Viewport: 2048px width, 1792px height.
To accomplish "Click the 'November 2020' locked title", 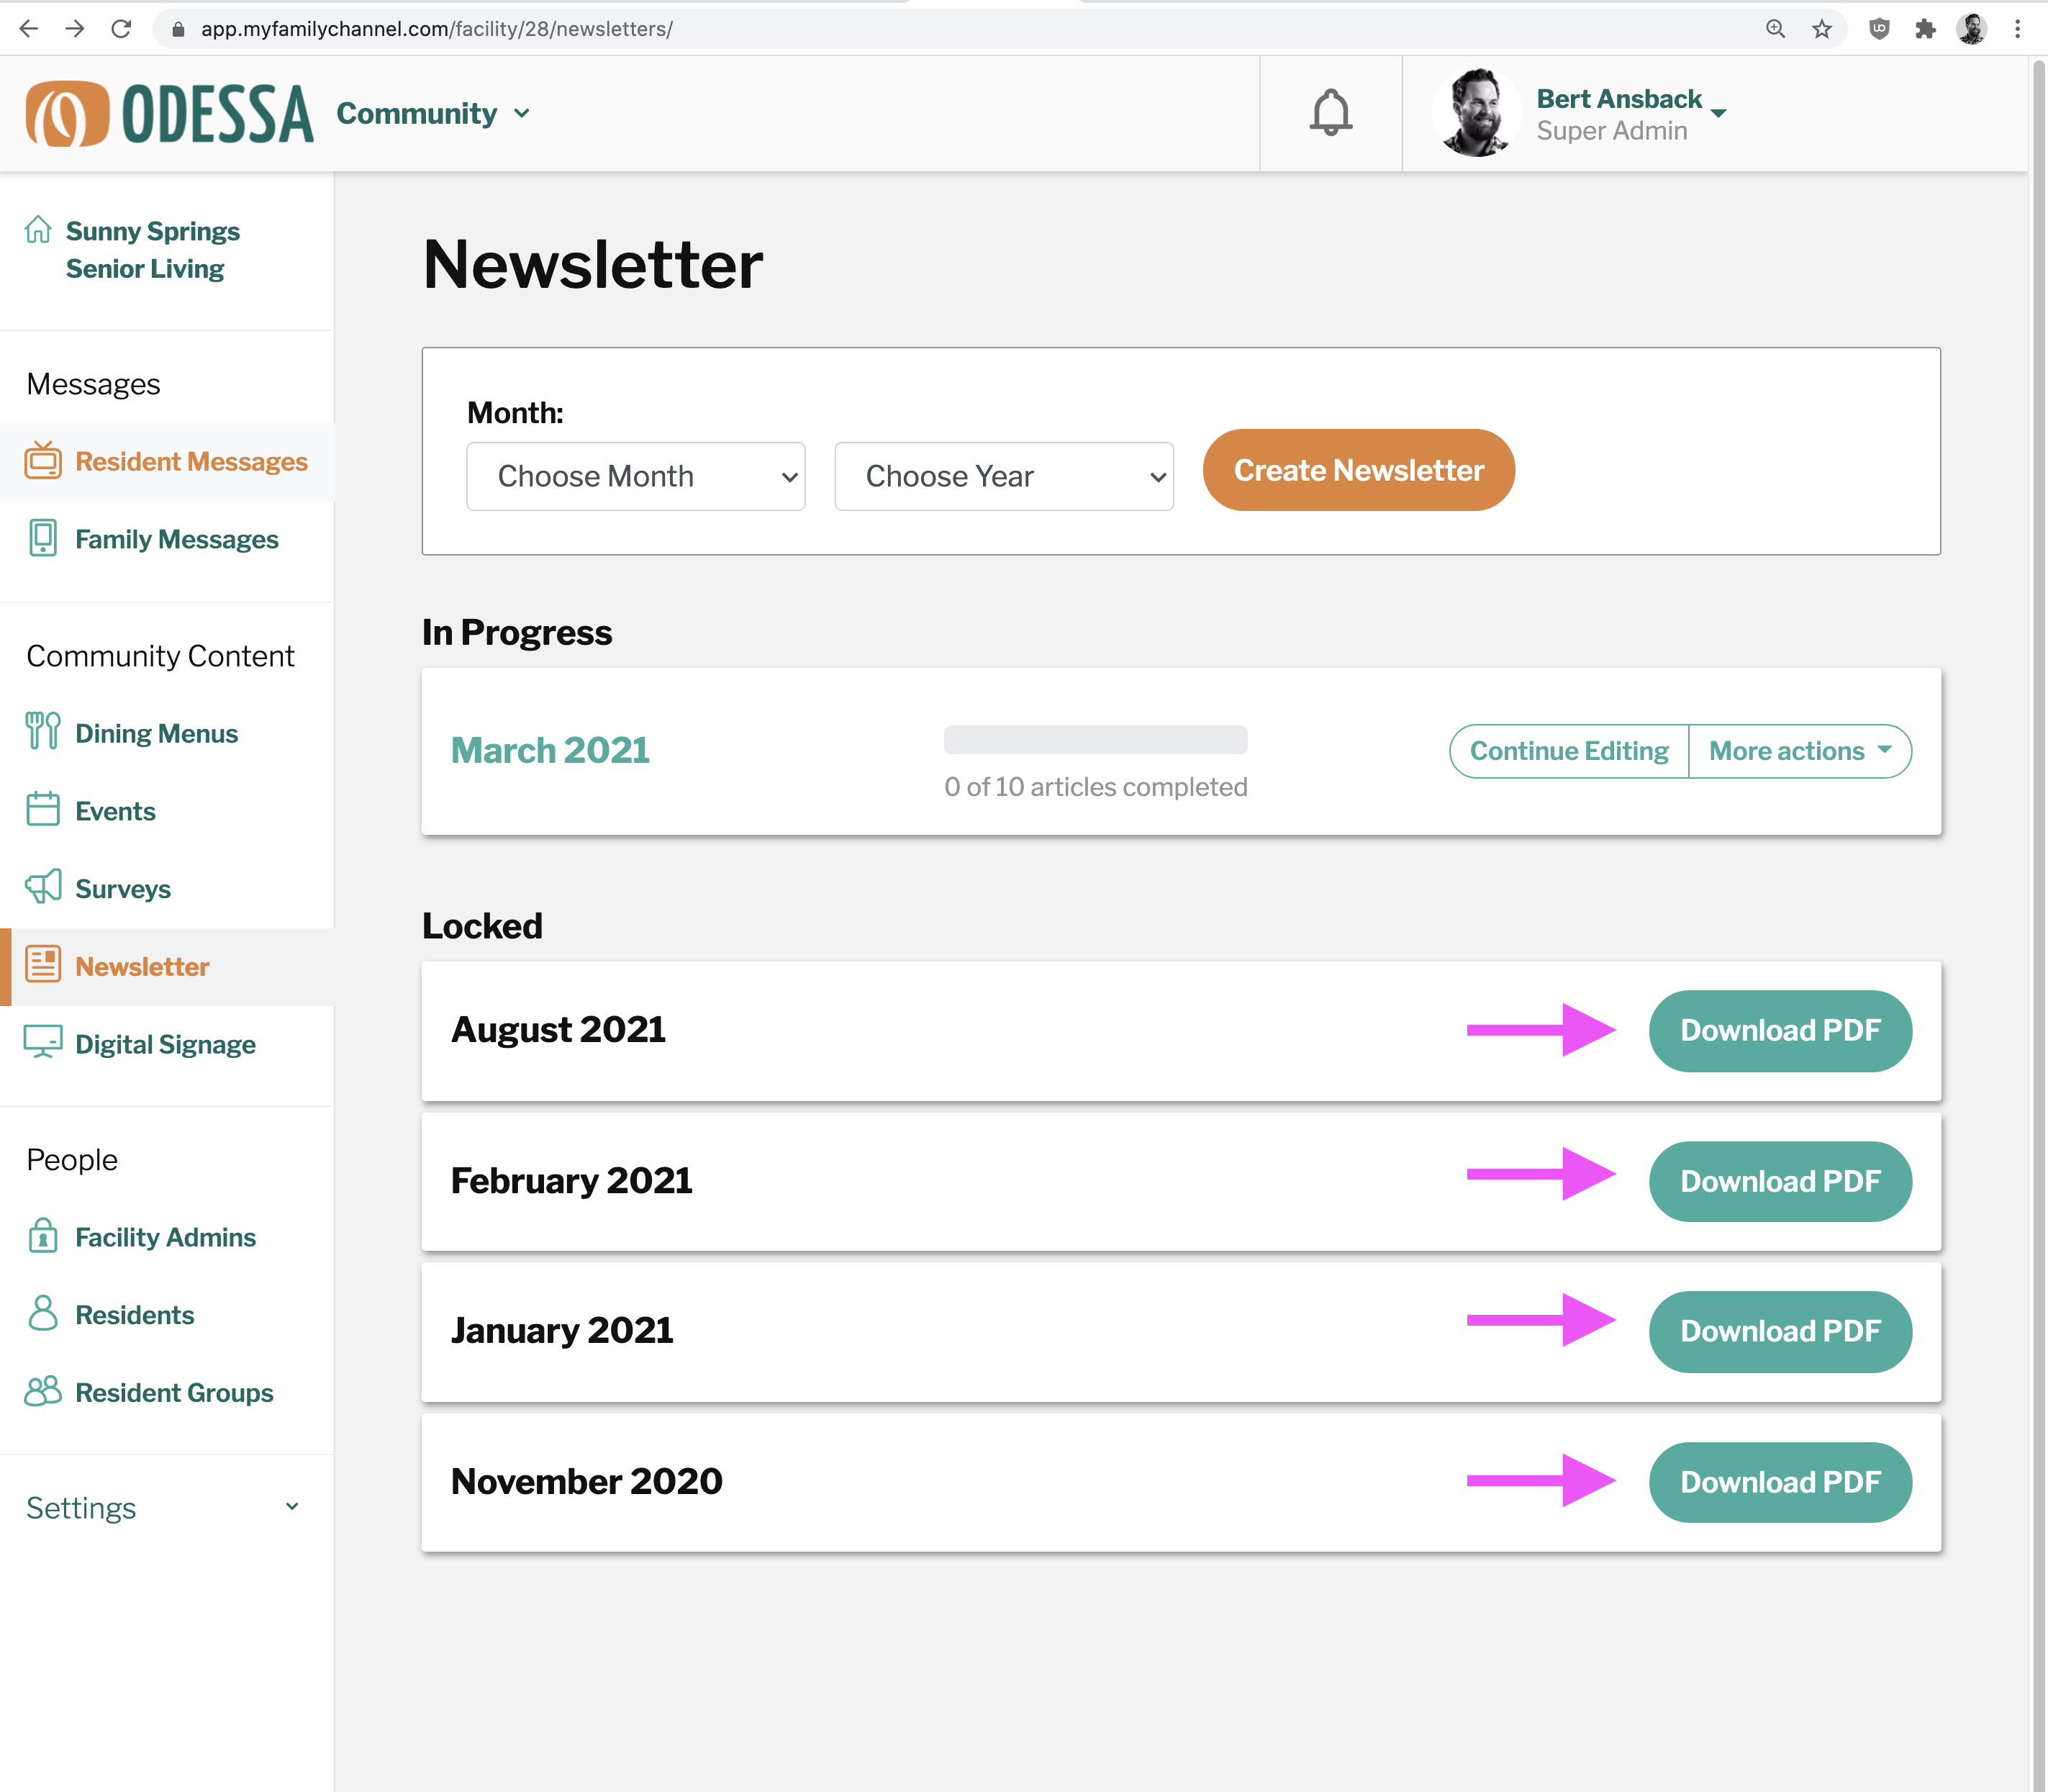I will [586, 1481].
